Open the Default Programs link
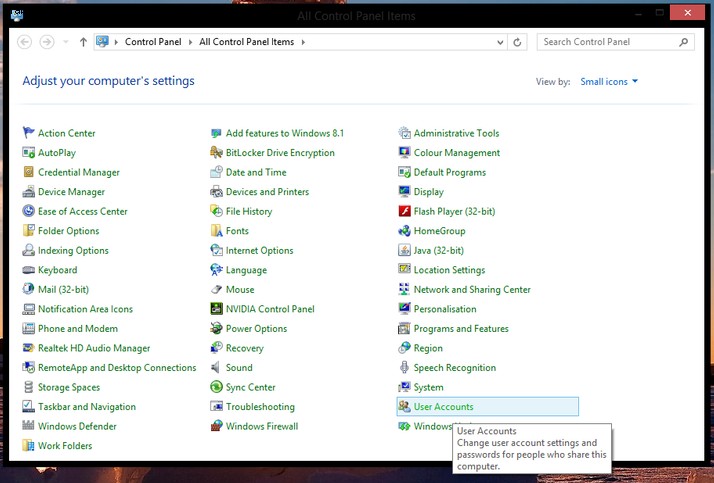This screenshot has width=714, height=483. pos(450,172)
